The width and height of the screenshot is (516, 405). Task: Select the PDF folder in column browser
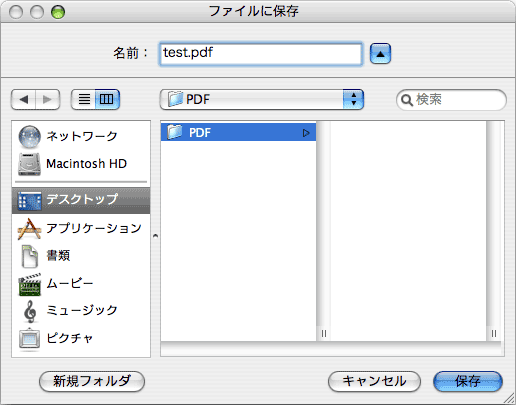238,132
